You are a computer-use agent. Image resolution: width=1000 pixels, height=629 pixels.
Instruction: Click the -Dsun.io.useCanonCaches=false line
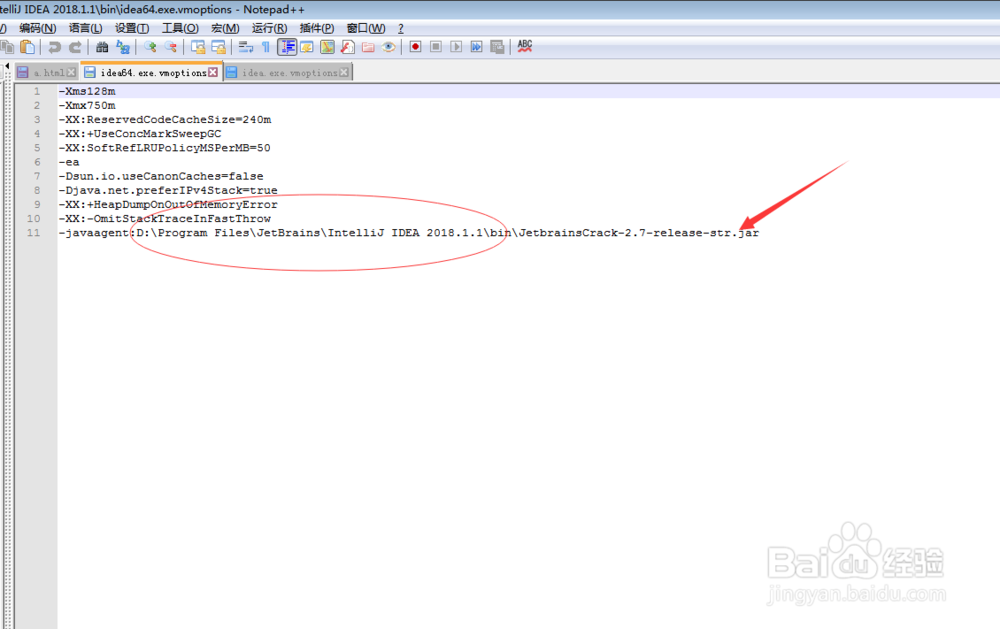(x=161, y=176)
